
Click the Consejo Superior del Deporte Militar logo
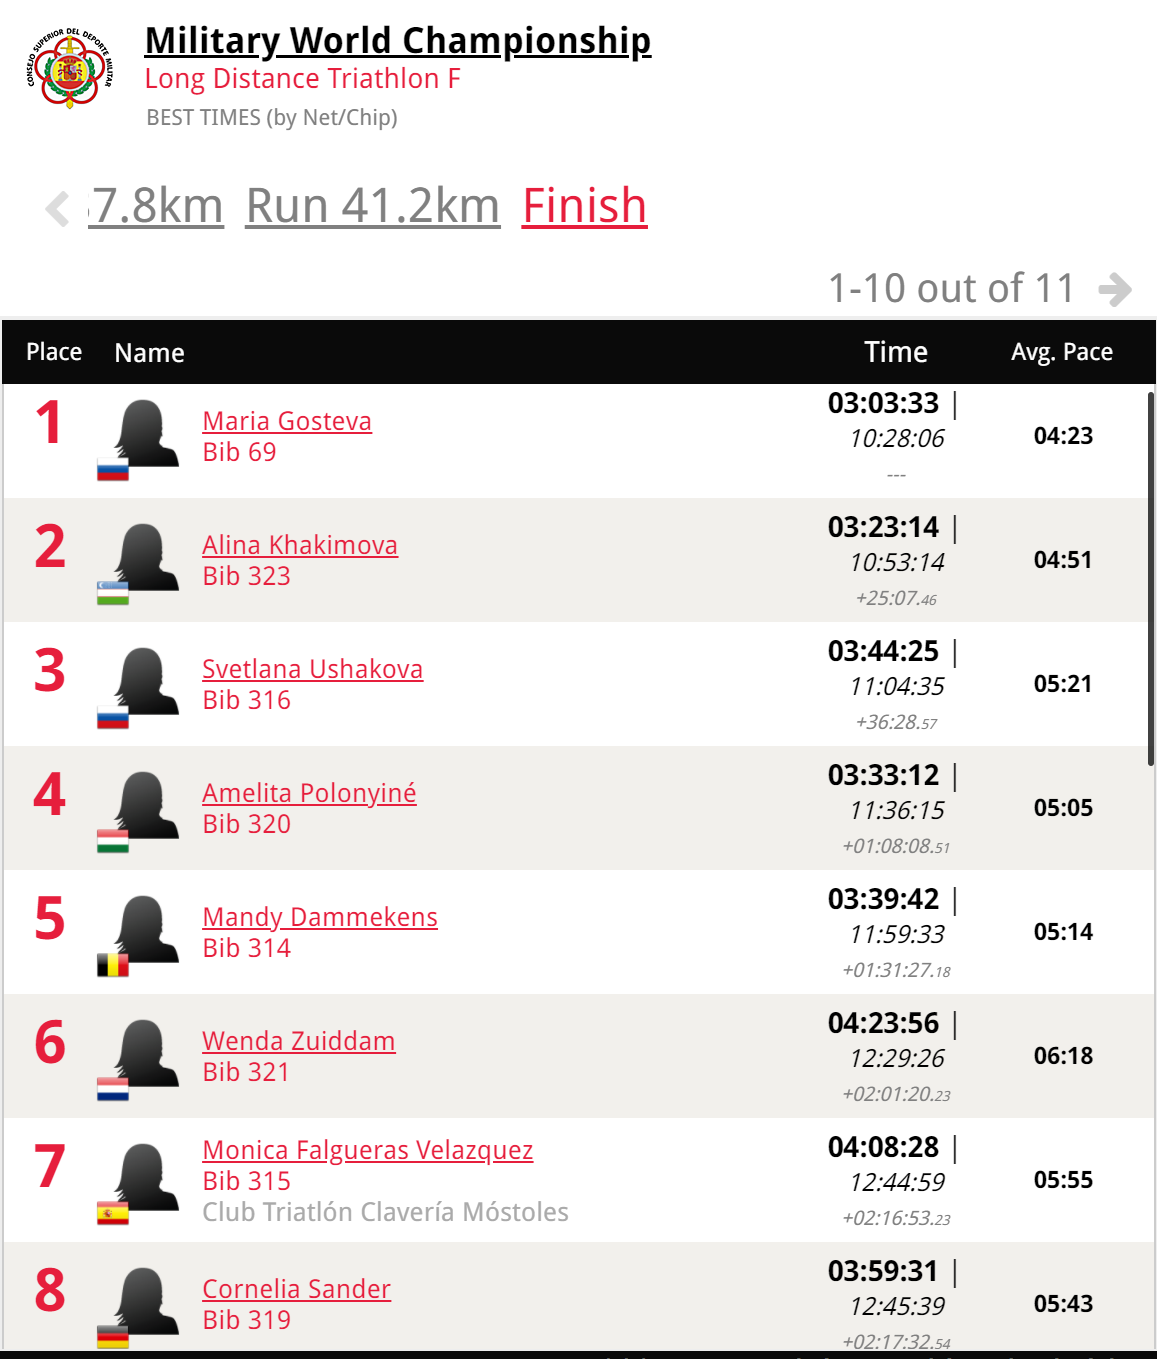click(x=70, y=68)
